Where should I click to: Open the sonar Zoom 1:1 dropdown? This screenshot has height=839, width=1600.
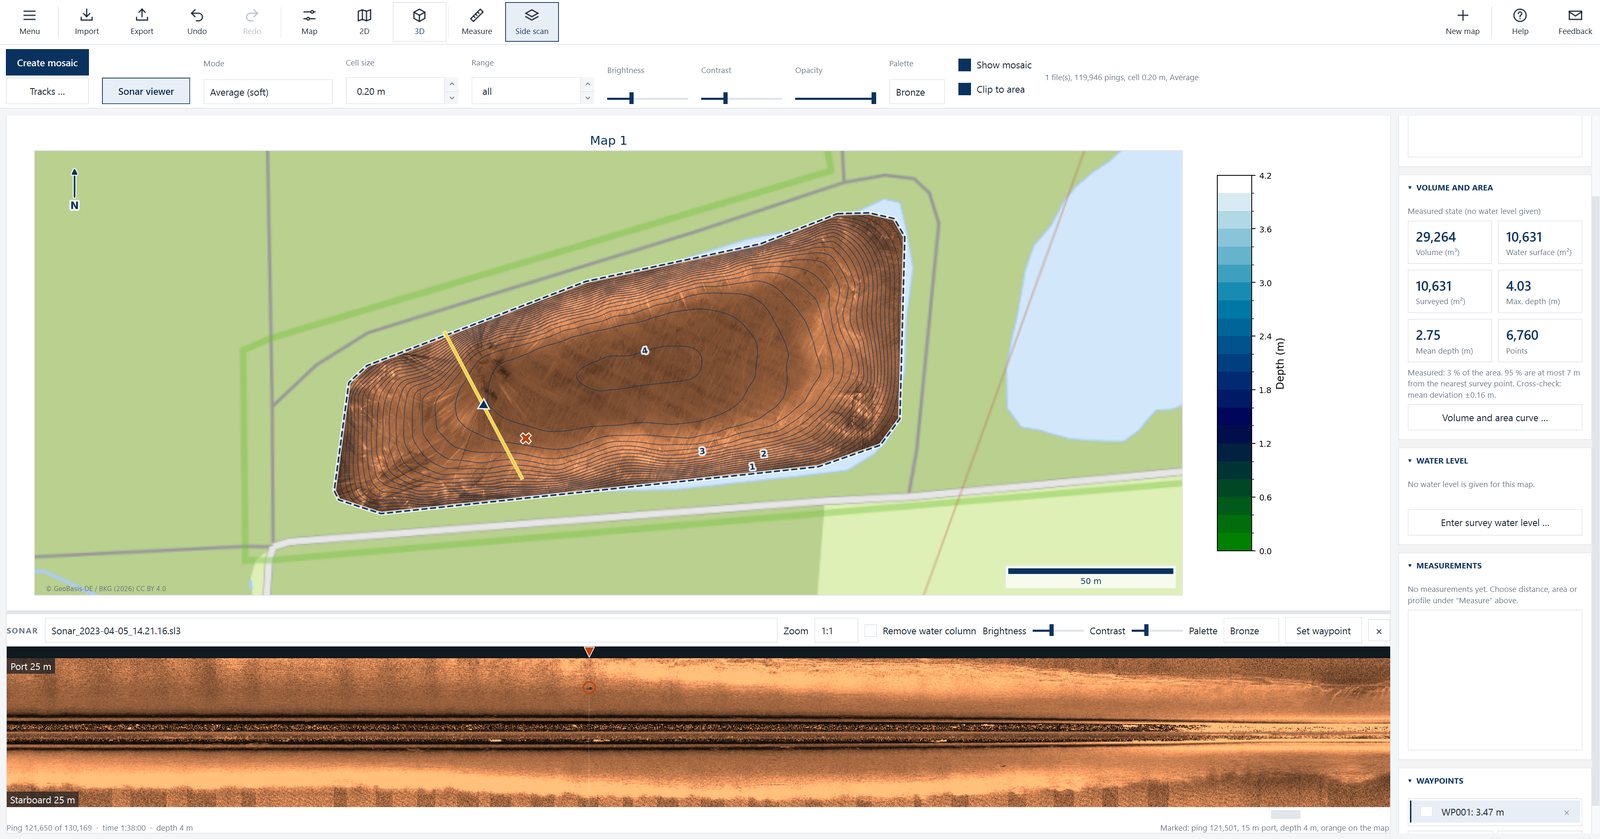837,631
